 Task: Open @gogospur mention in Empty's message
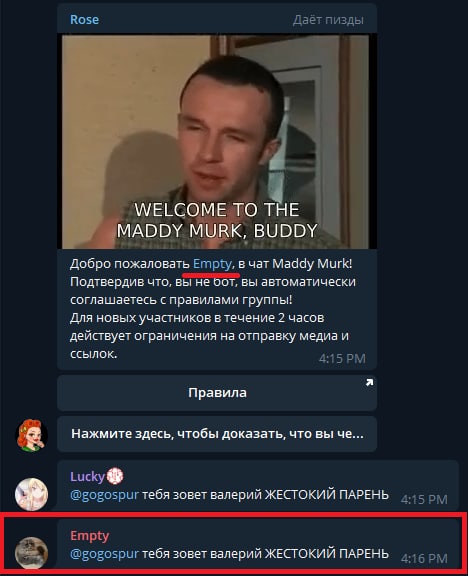coord(104,554)
